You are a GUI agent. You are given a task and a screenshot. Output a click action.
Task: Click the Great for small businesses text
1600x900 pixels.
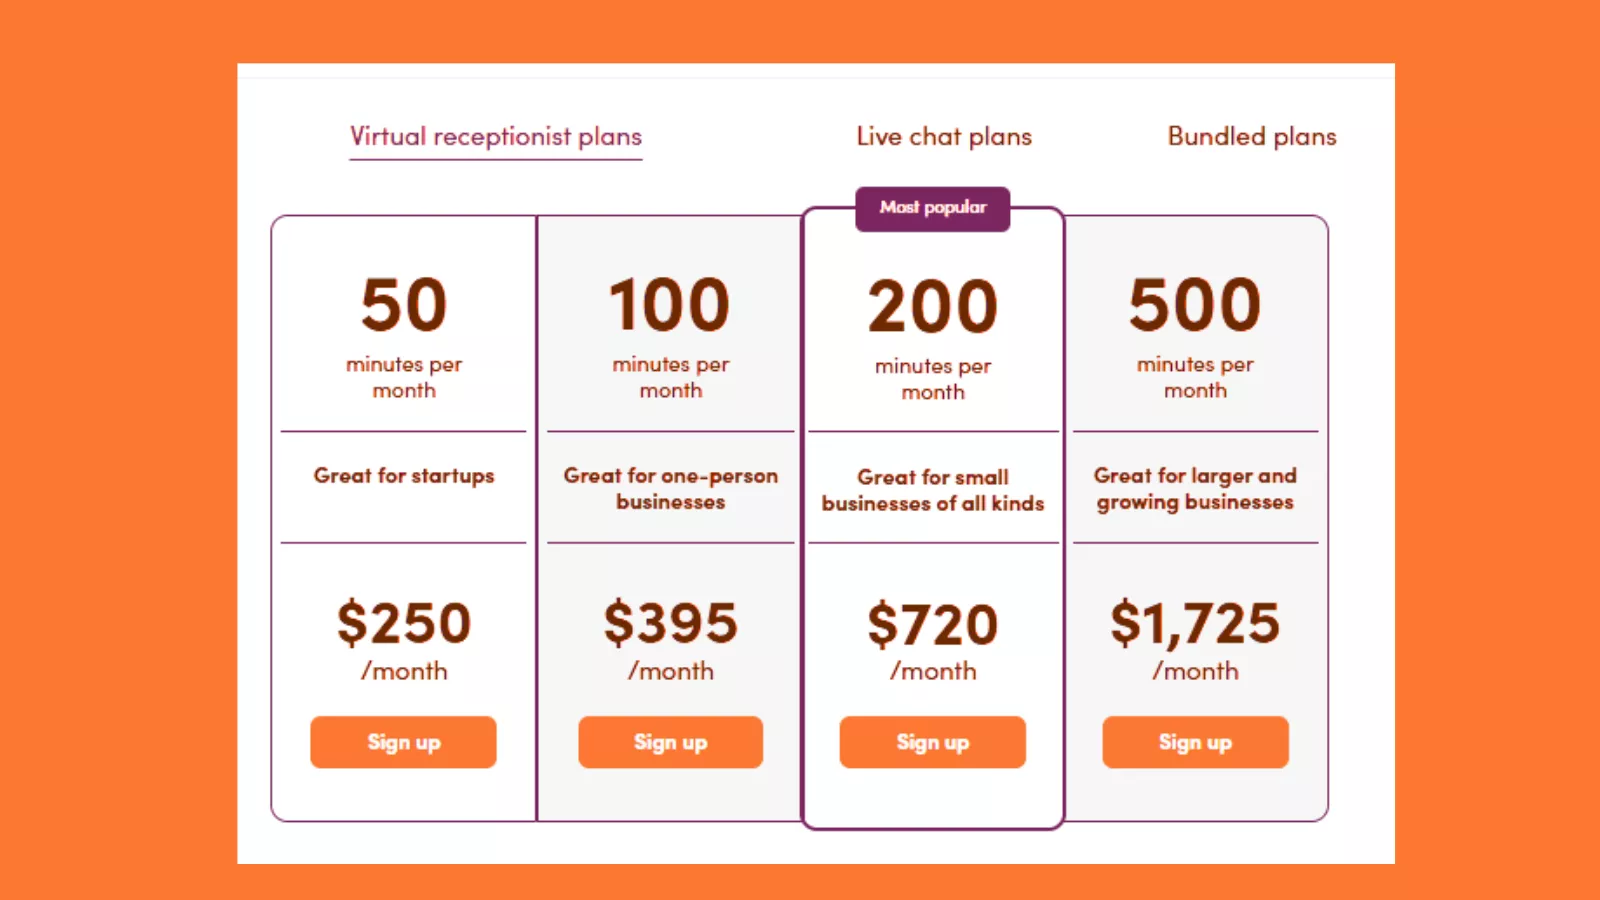932,490
